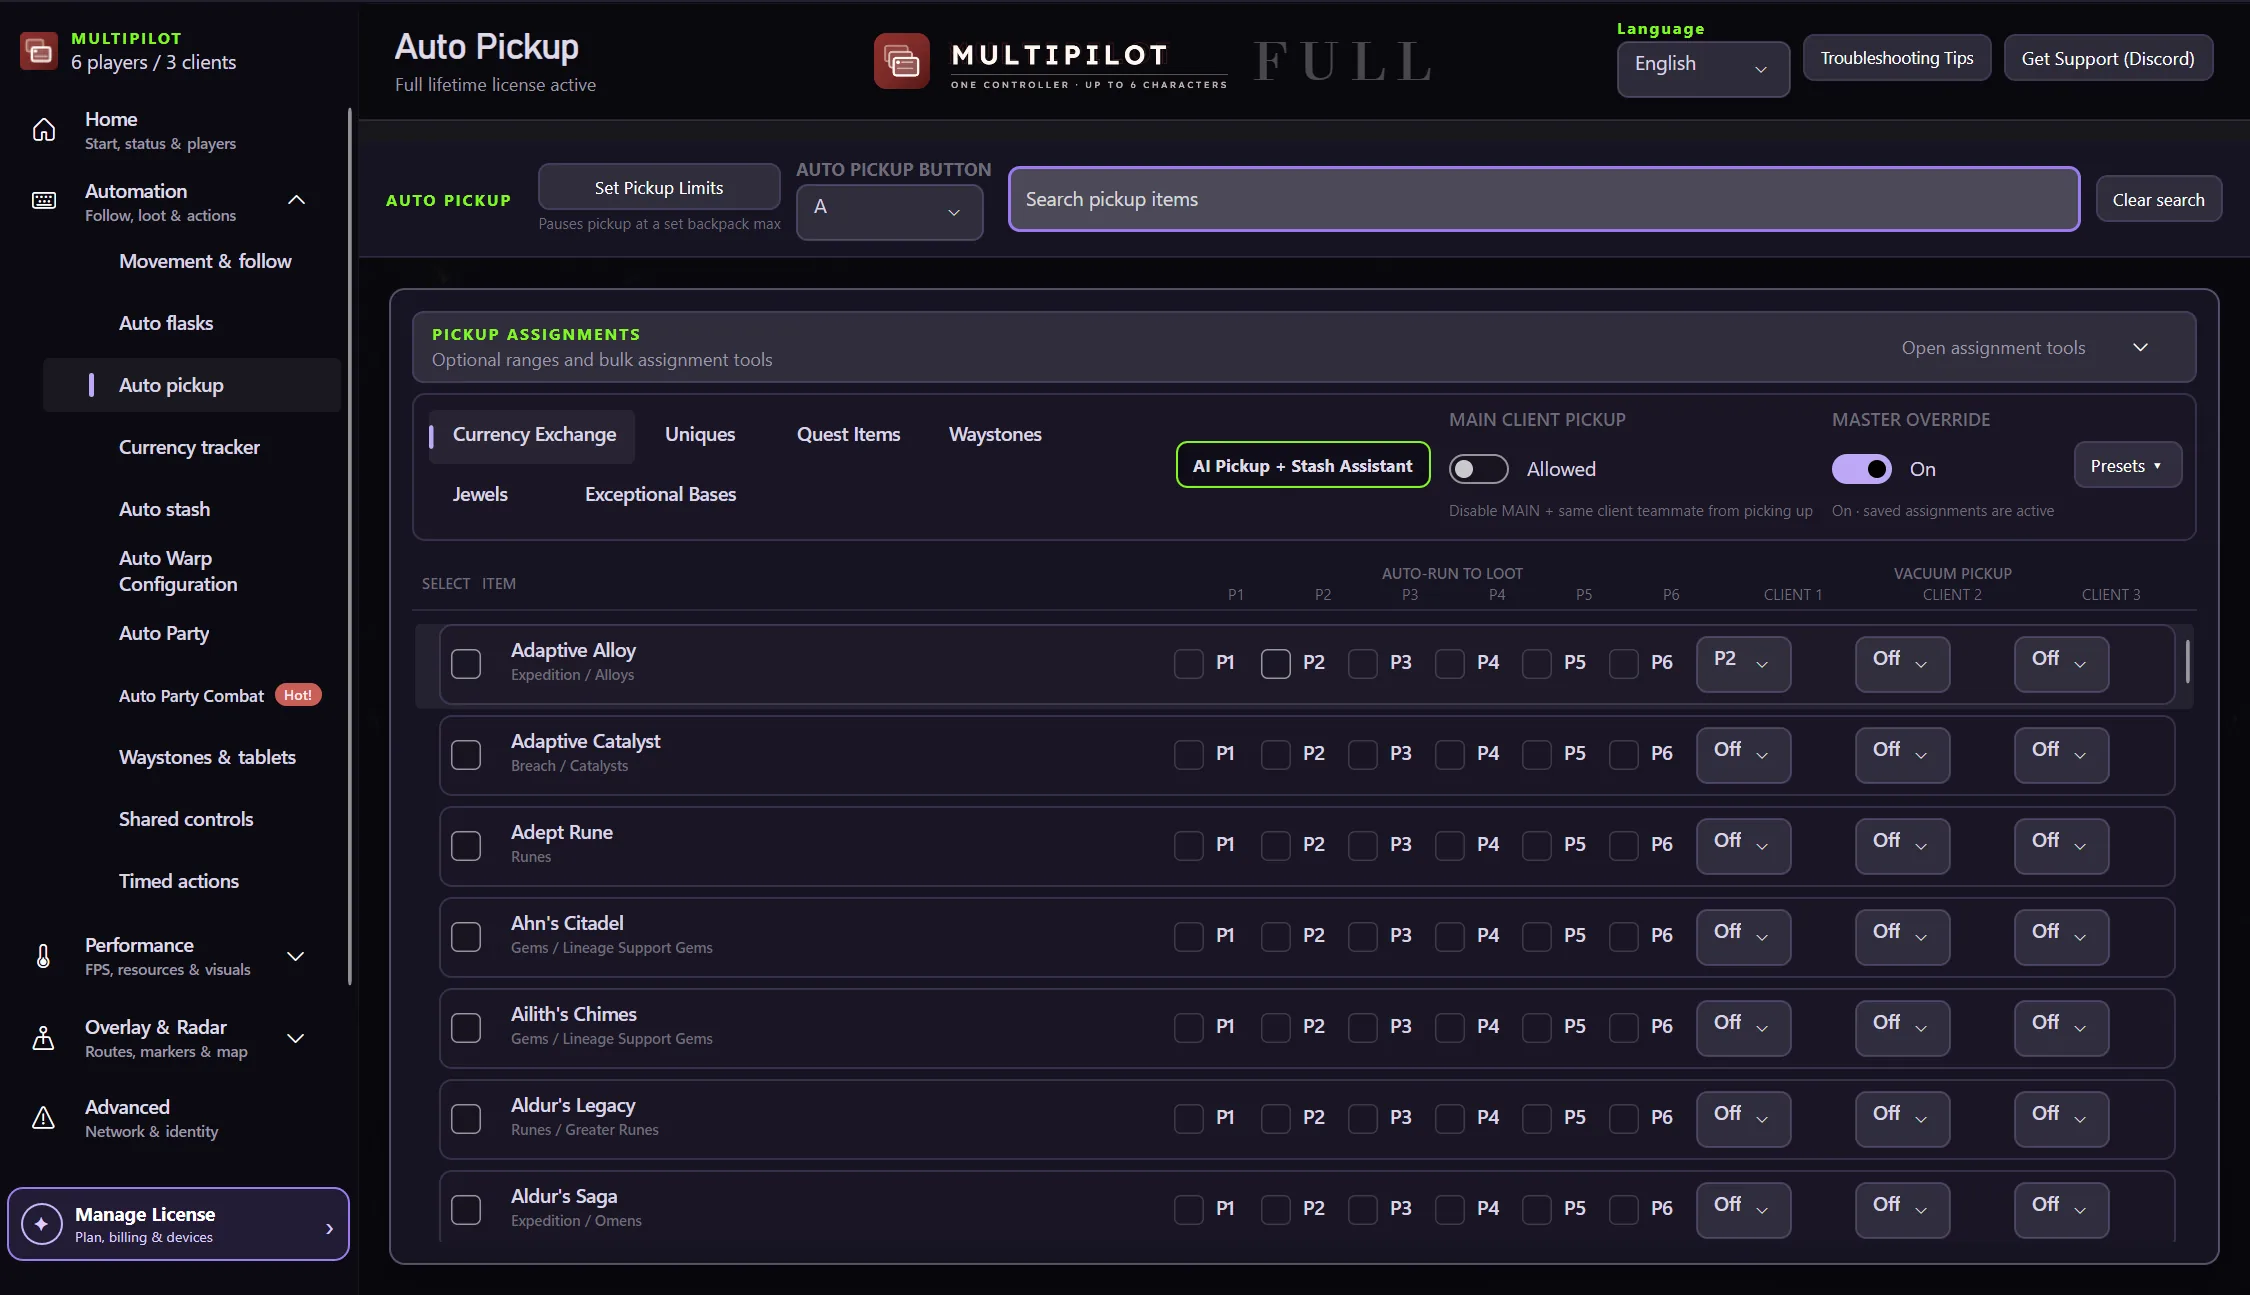Select the Currency Exchange tab
This screenshot has width=2250, height=1295.
[533, 435]
